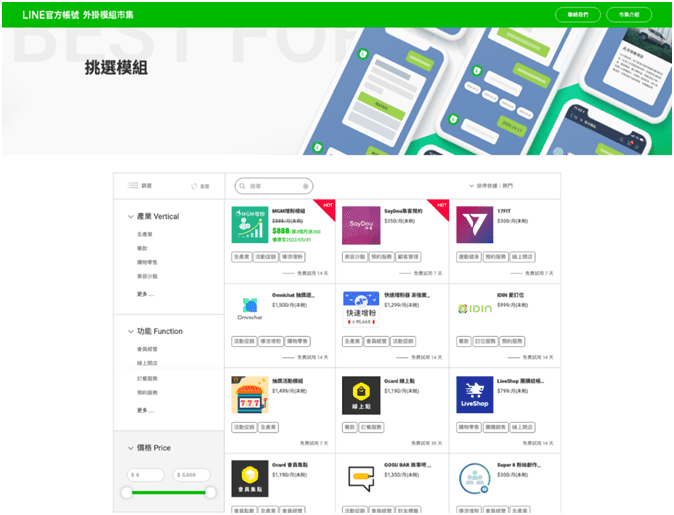Open the 17FIT module title
Screen dimensions: 674x515
(504, 211)
